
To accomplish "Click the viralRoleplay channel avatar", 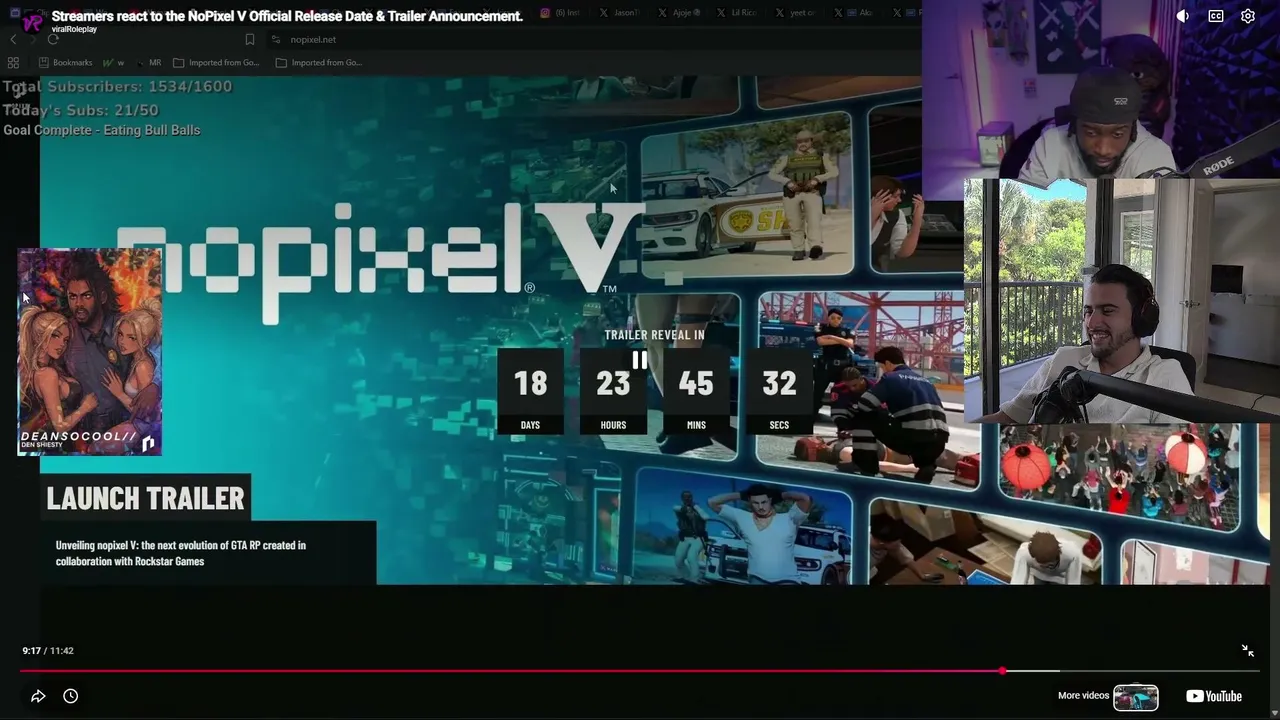I will click(x=32, y=22).
